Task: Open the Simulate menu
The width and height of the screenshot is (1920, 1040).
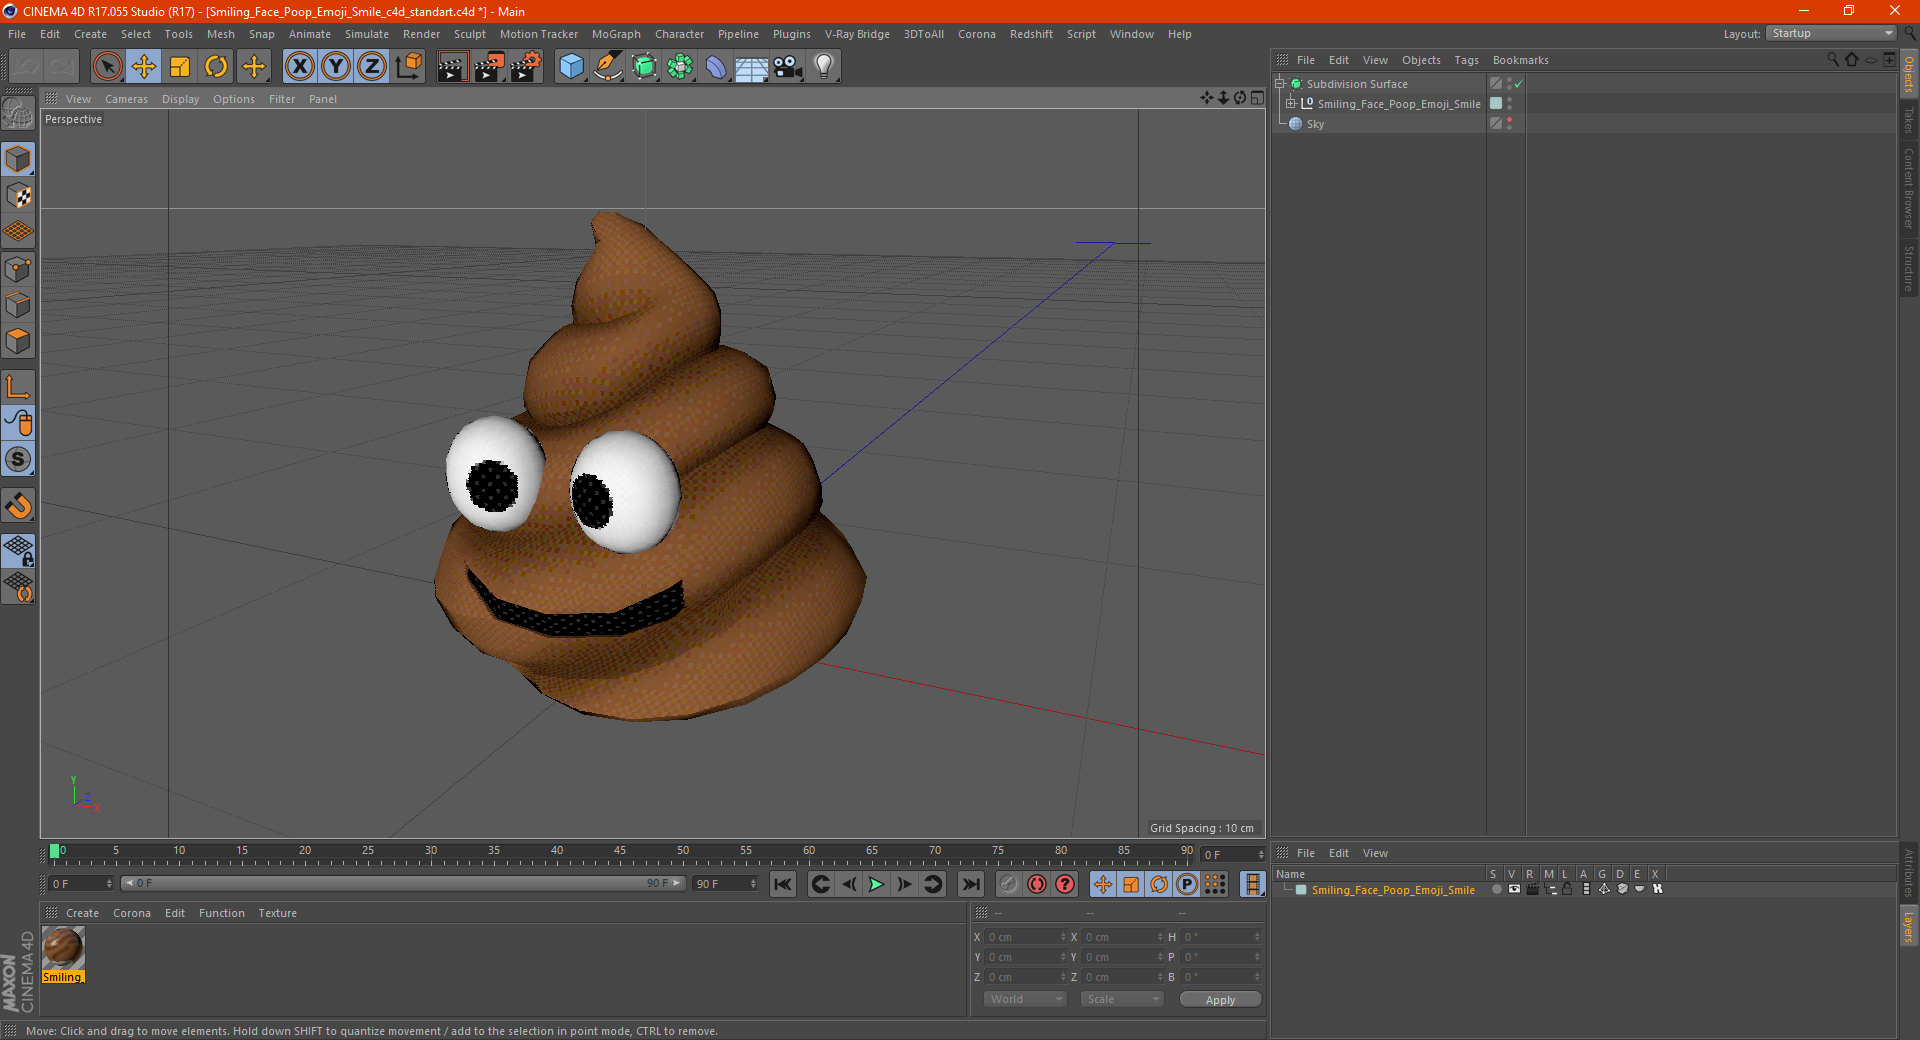Action: point(366,34)
